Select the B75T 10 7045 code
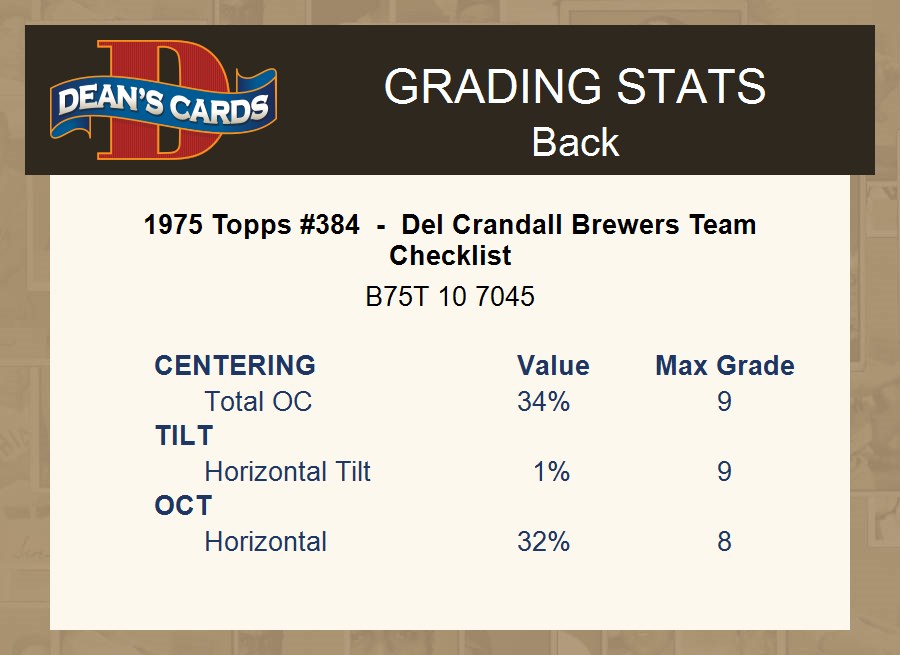The width and height of the screenshot is (900, 655). (x=450, y=297)
